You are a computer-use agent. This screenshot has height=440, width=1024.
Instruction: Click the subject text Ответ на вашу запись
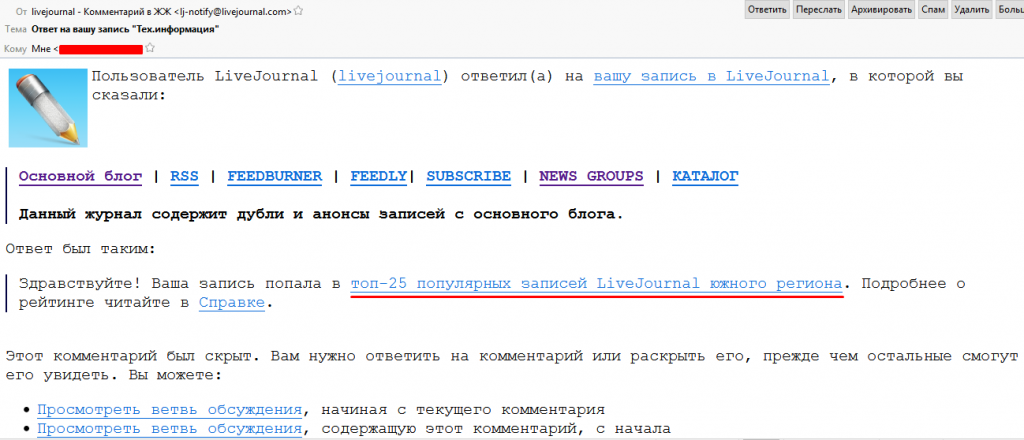point(125,29)
